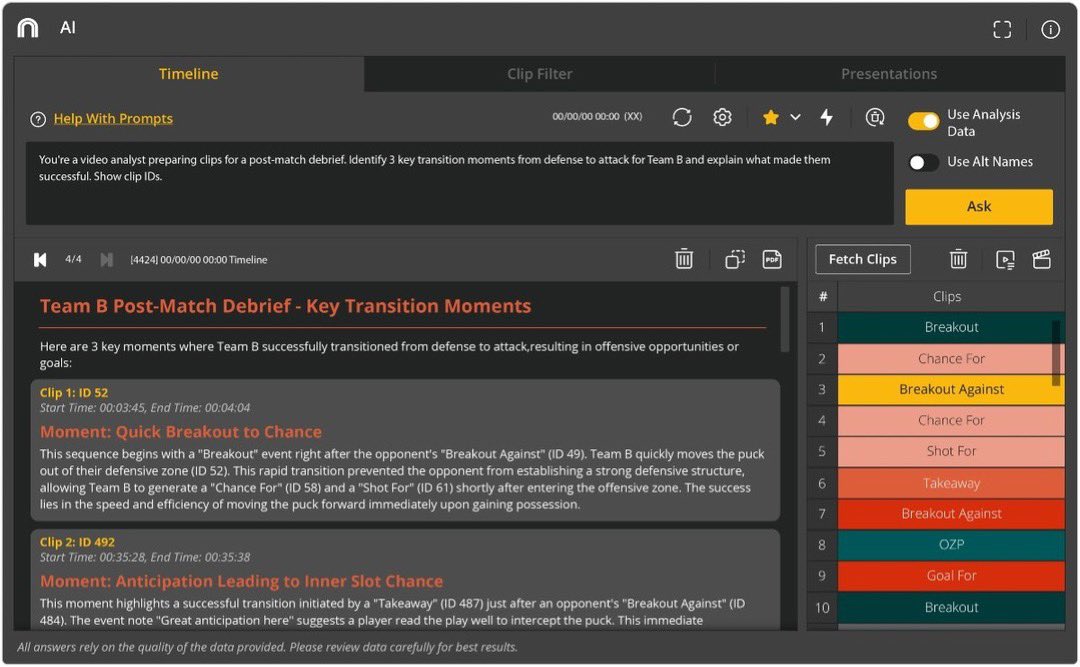Click Clip 2: ID 492 label
Viewport: 1080px width, 667px height.
tap(77, 542)
